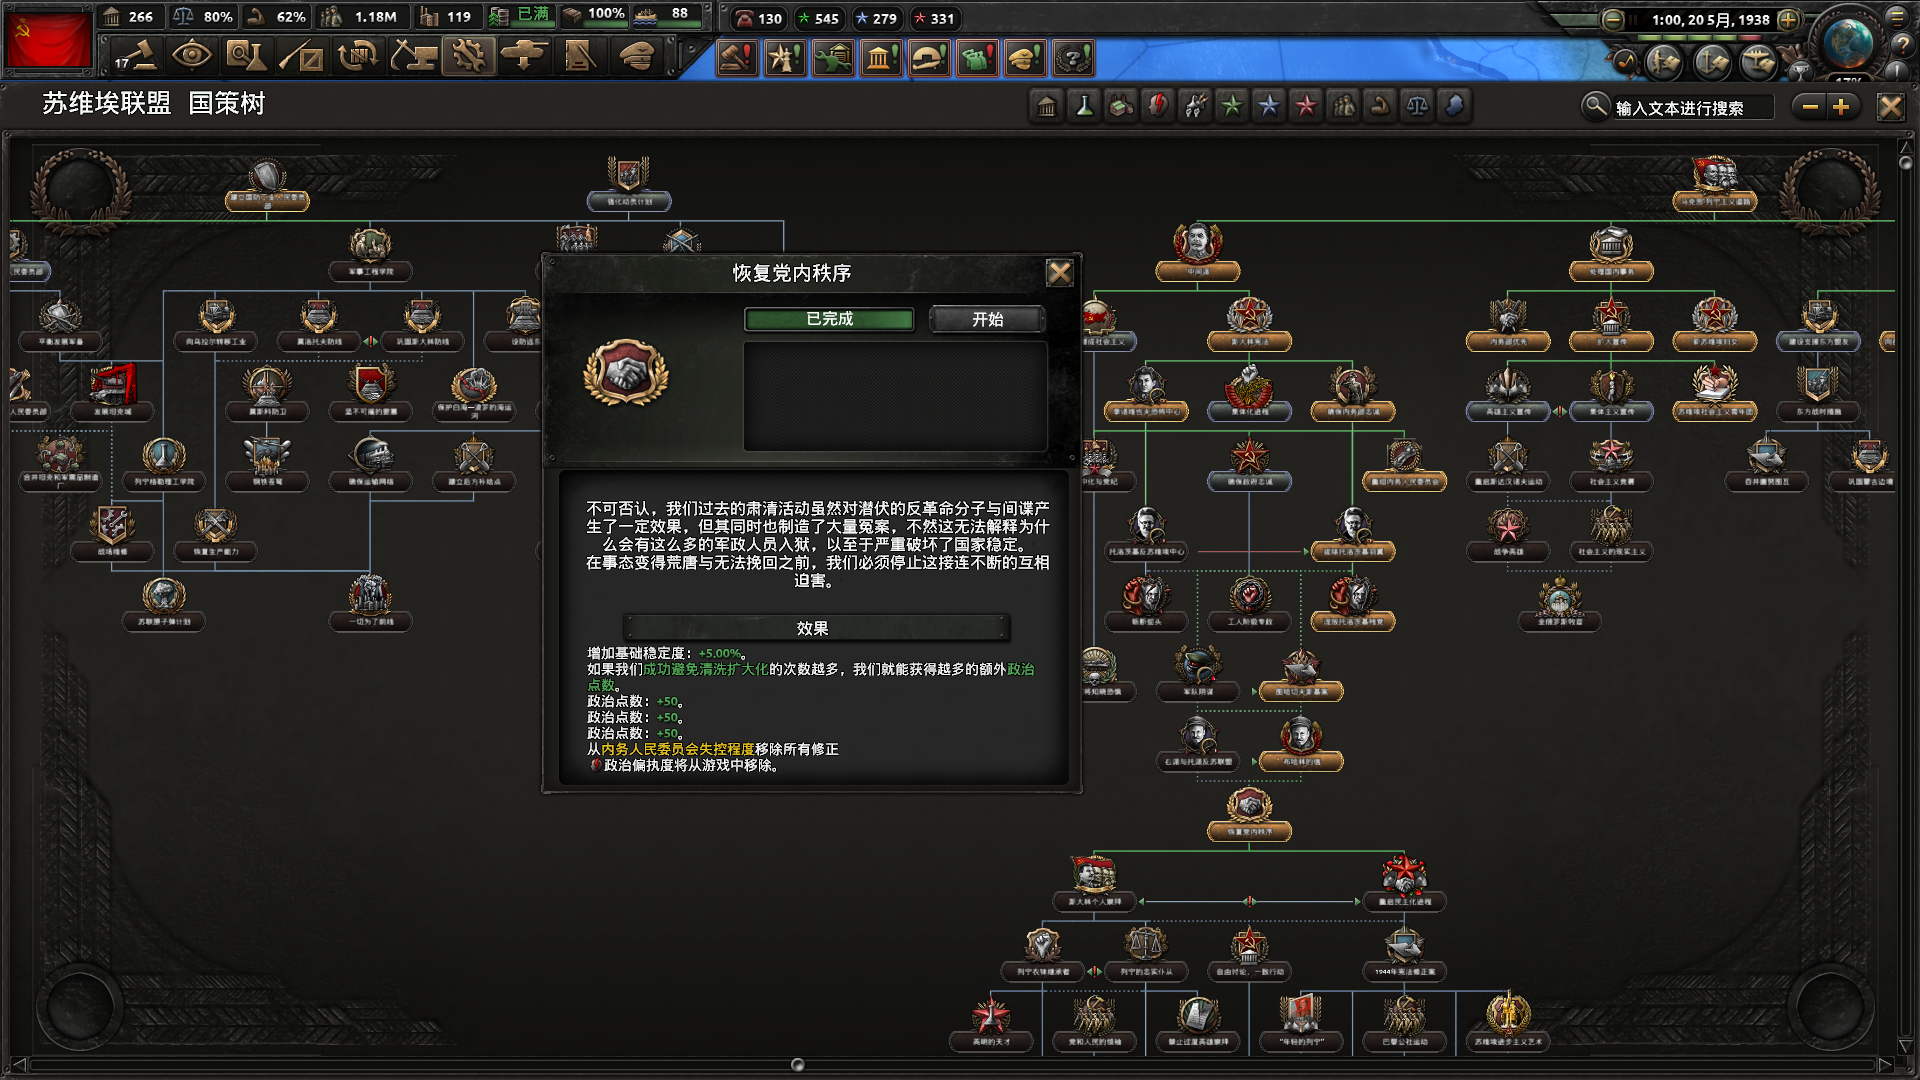Open the army theater overview icon

(1664, 63)
